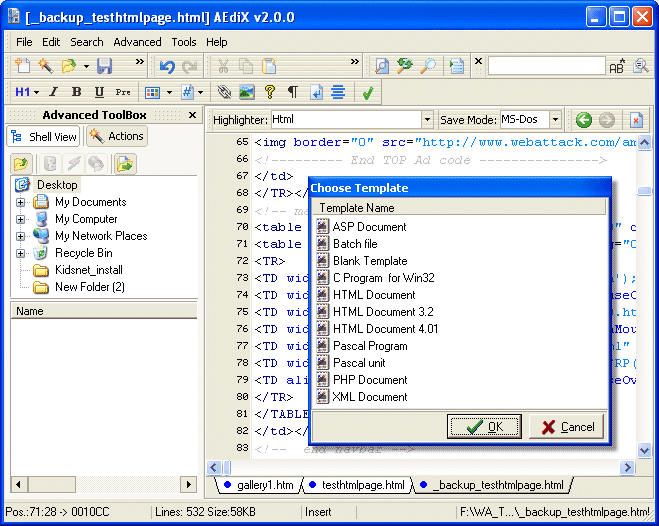Click the Undo arrow icon

tap(167, 66)
